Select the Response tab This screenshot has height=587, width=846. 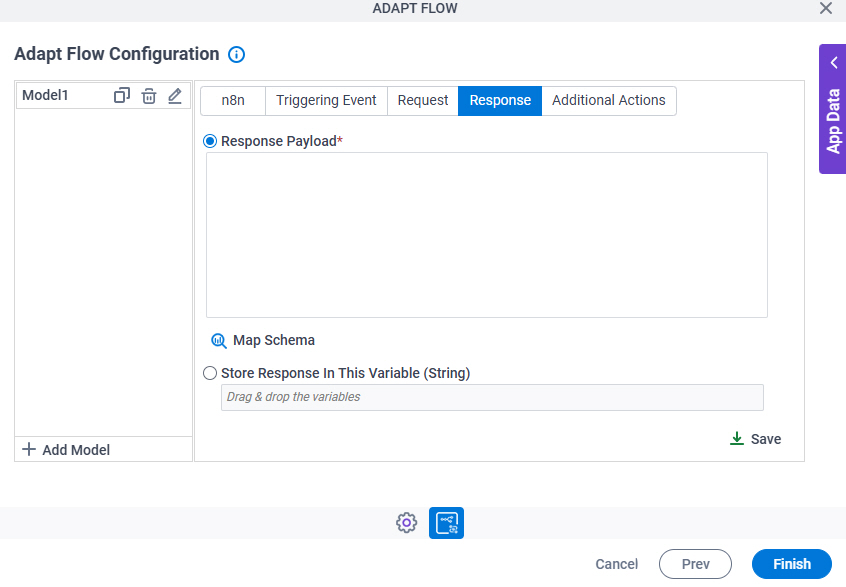click(x=500, y=100)
